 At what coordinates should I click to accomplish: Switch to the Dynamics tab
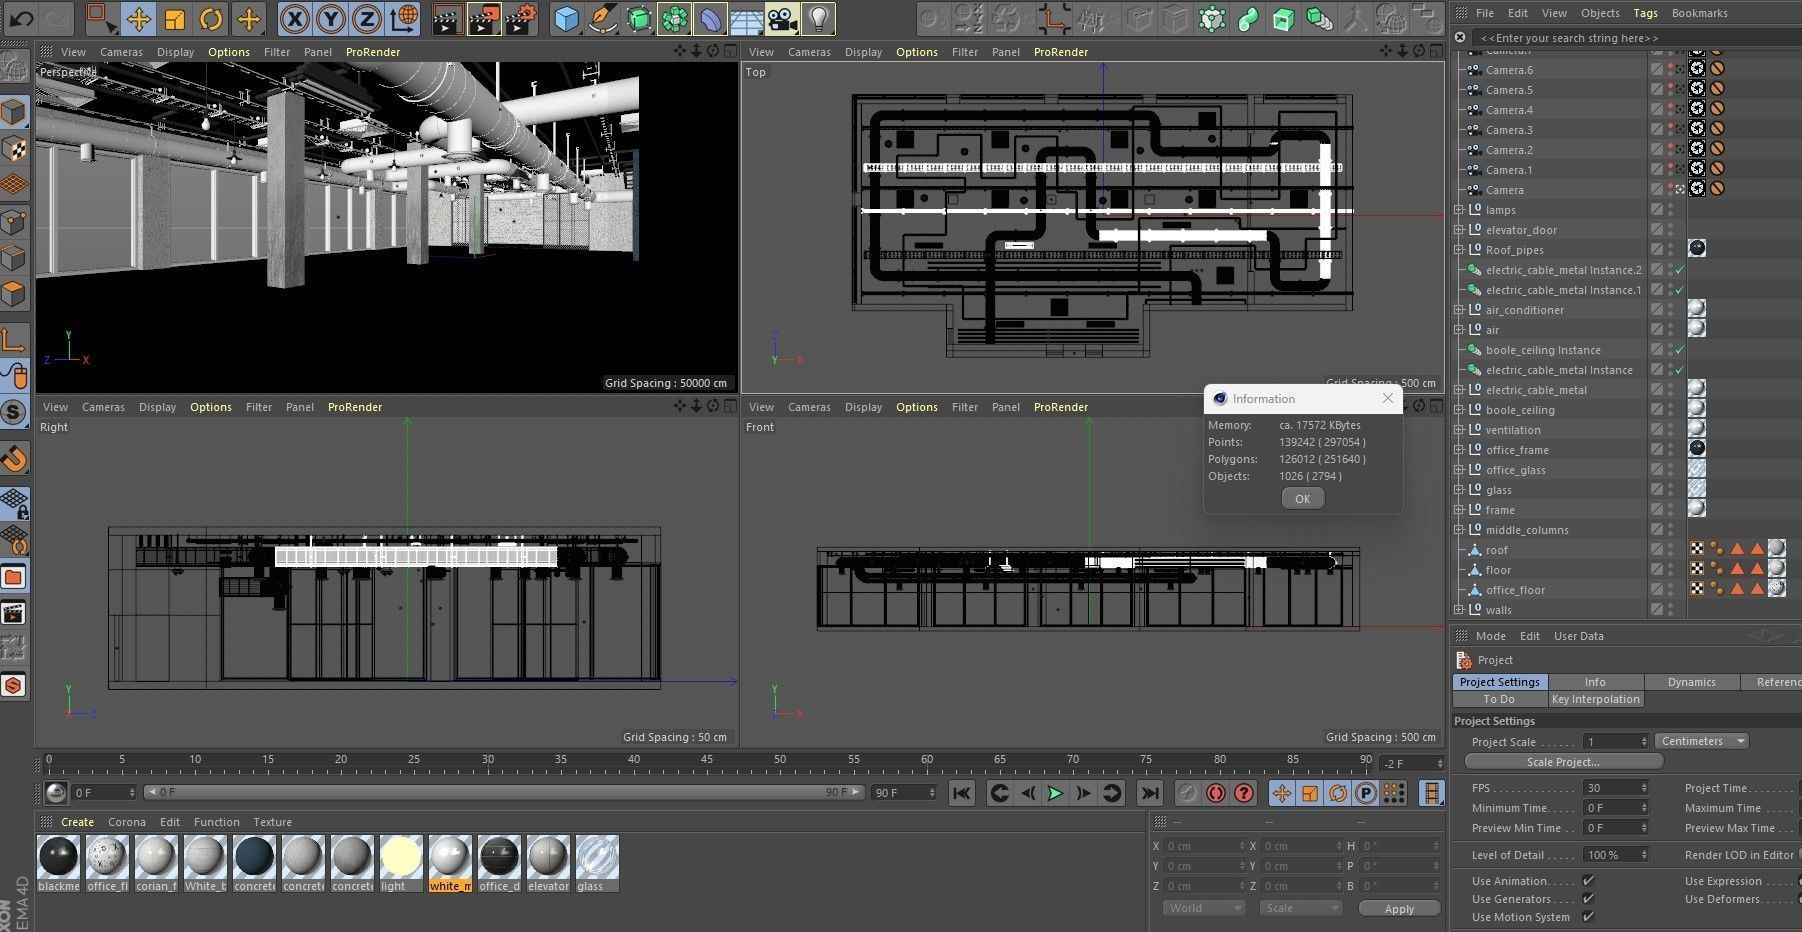click(x=1691, y=682)
